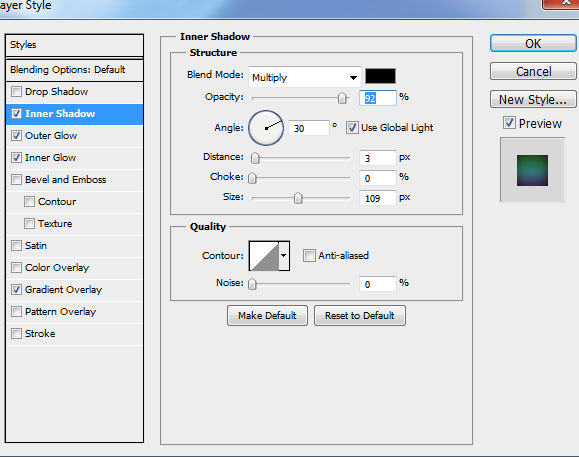Click the New Style... button
579x457 pixels.
[x=533, y=99]
